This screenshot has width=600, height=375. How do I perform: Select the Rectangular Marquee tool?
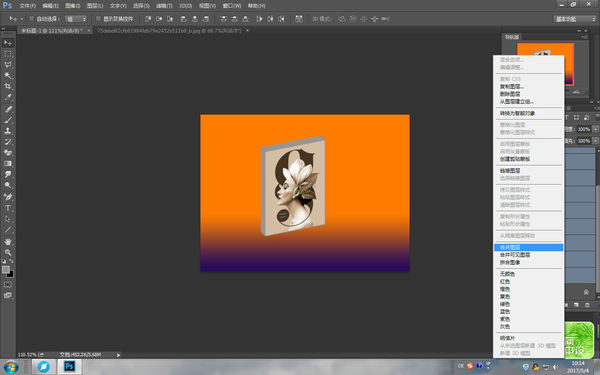(x=8, y=54)
